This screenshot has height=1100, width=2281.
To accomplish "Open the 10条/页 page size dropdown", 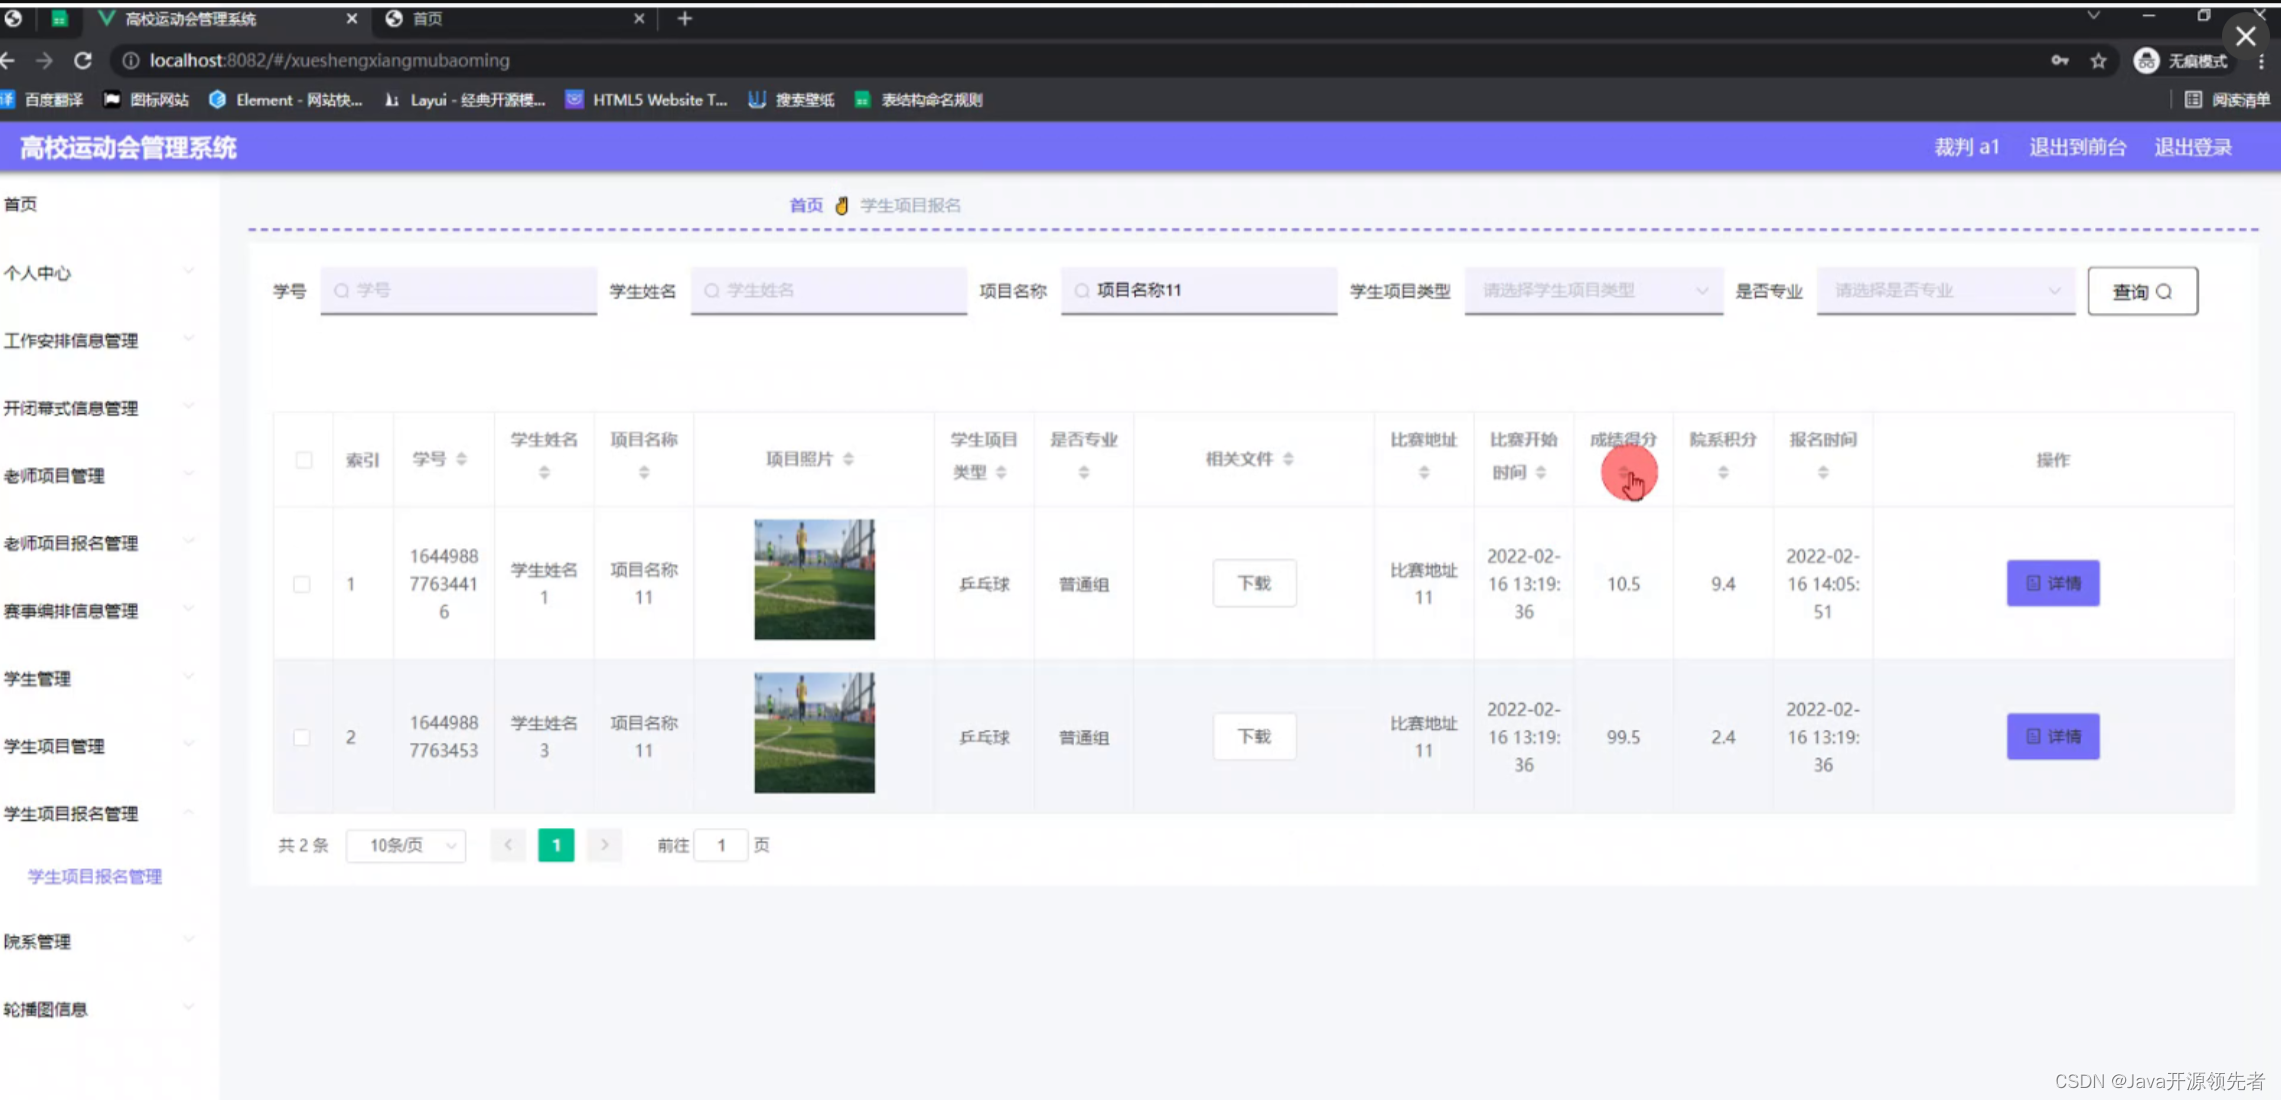I will point(404,845).
